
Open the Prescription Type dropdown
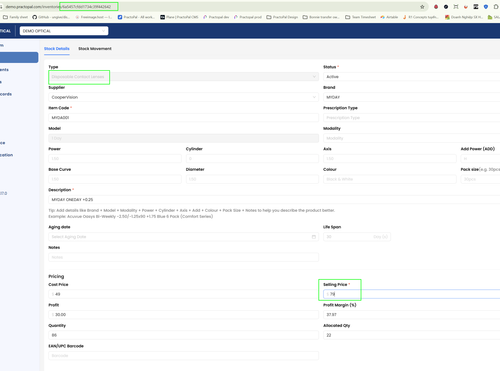point(412,118)
